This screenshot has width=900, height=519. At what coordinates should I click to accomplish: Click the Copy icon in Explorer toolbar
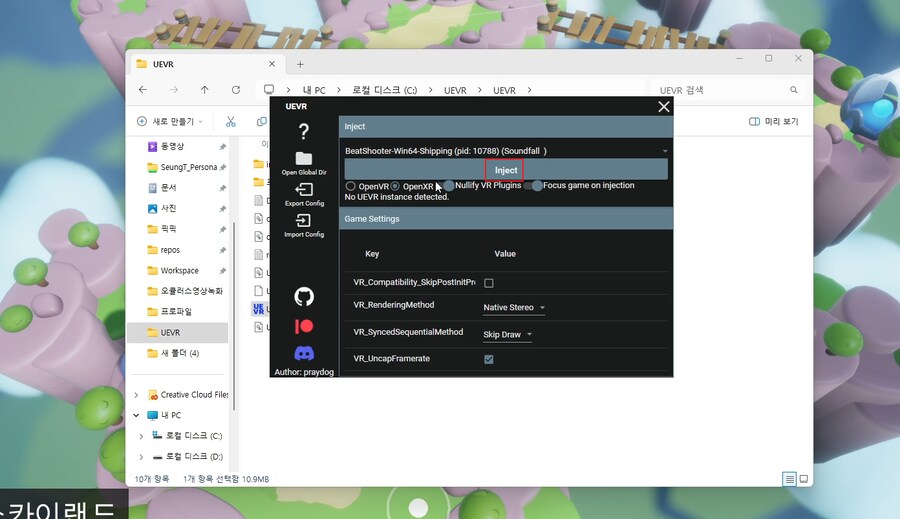pyautogui.click(x=262, y=121)
